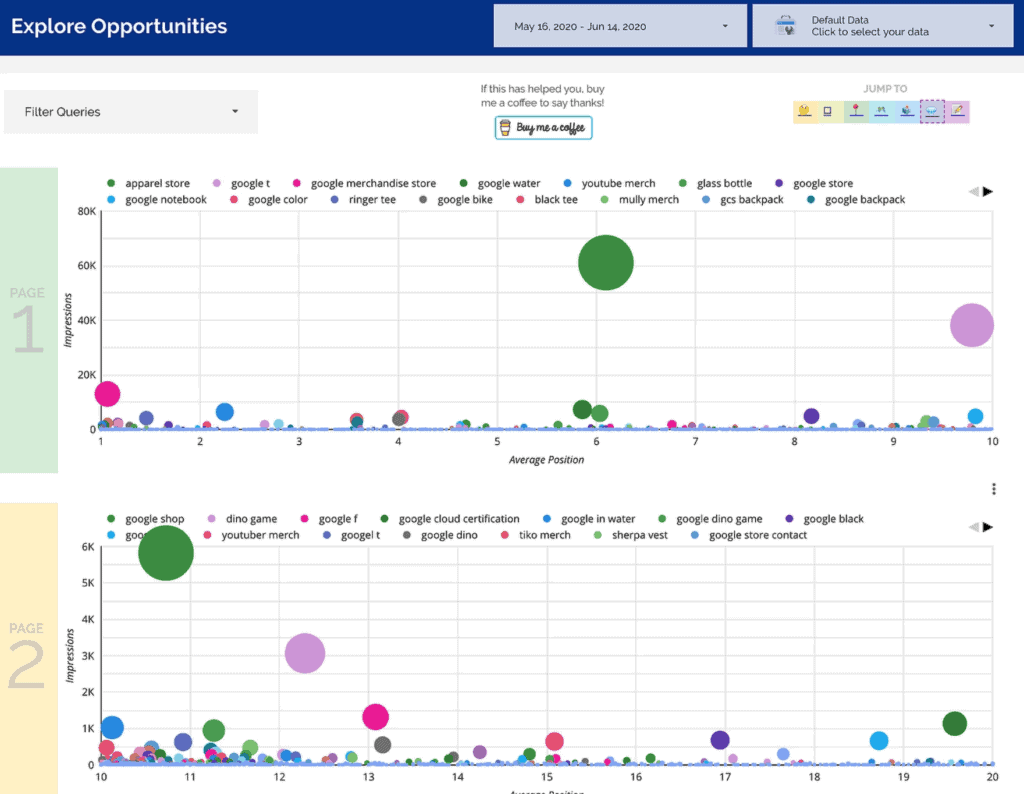The width and height of the screenshot is (1024, 794).
Task: Click purple bubble near position 17, Page 2
Action: point(720,740)
